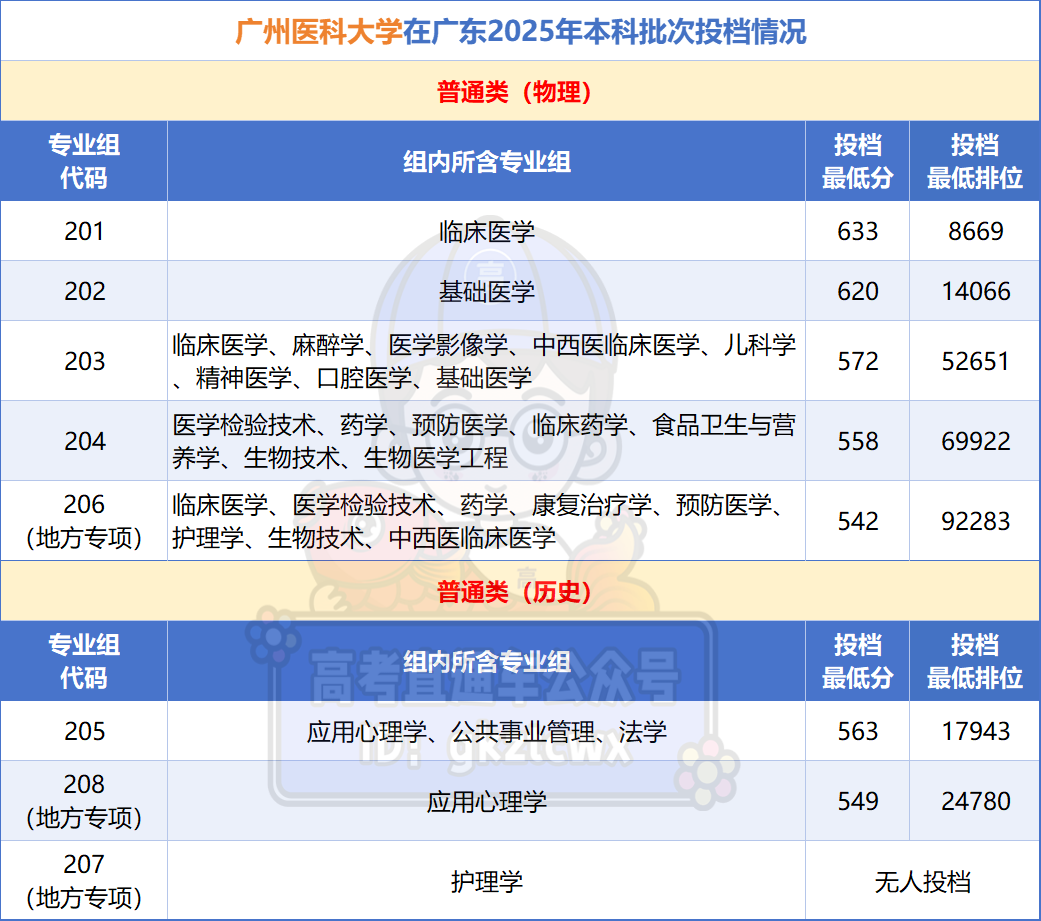Click the minimum score 572

pyautogui.click(x=857, y=361)
